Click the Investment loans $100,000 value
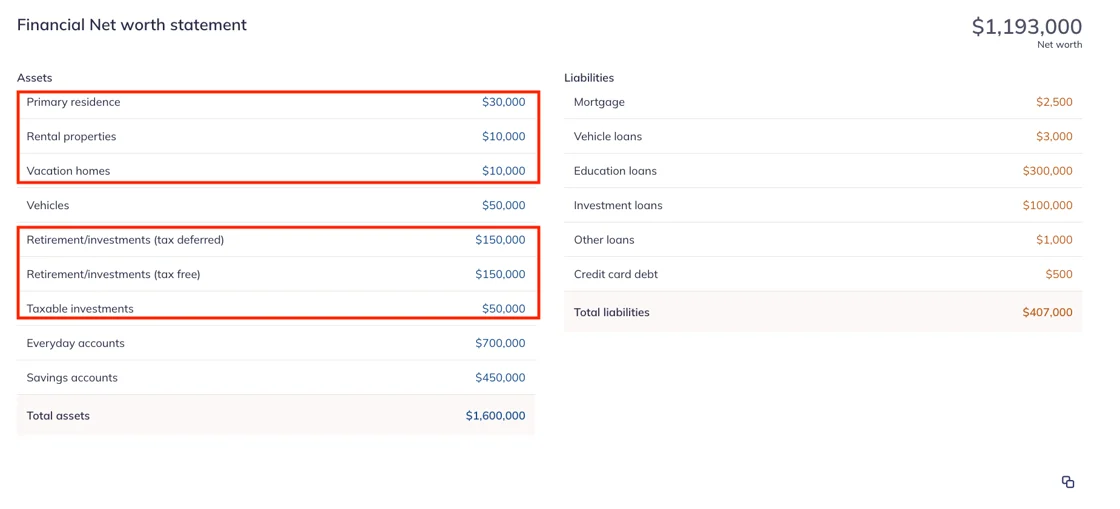The width and height of the screenshot is (1120, 509). point(1048,206)
